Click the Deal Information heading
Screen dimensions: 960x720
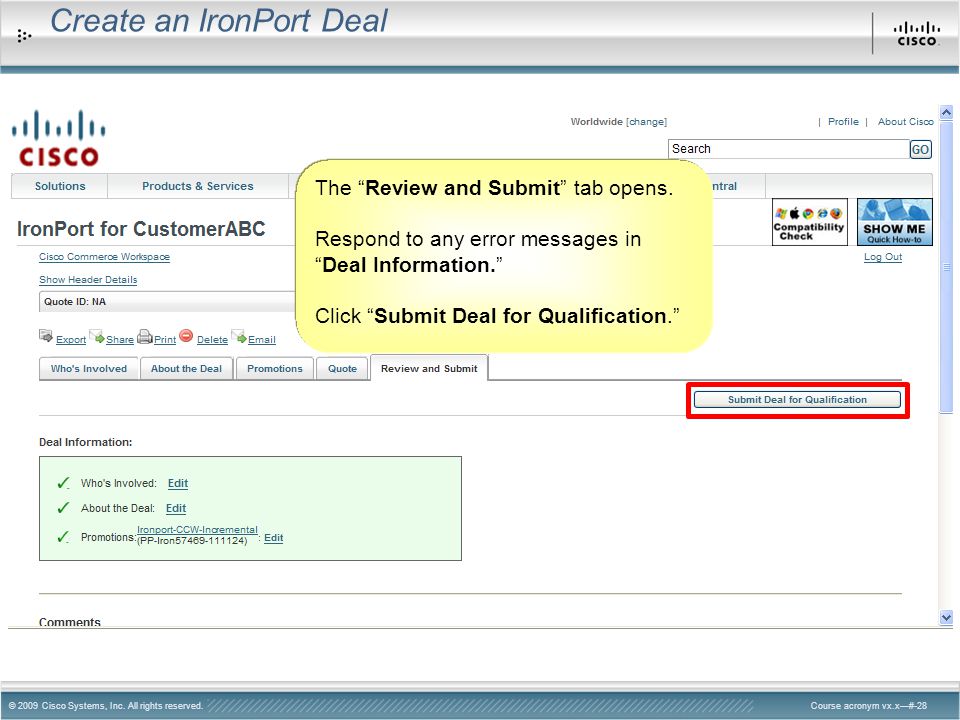click(x=86, y=442)
